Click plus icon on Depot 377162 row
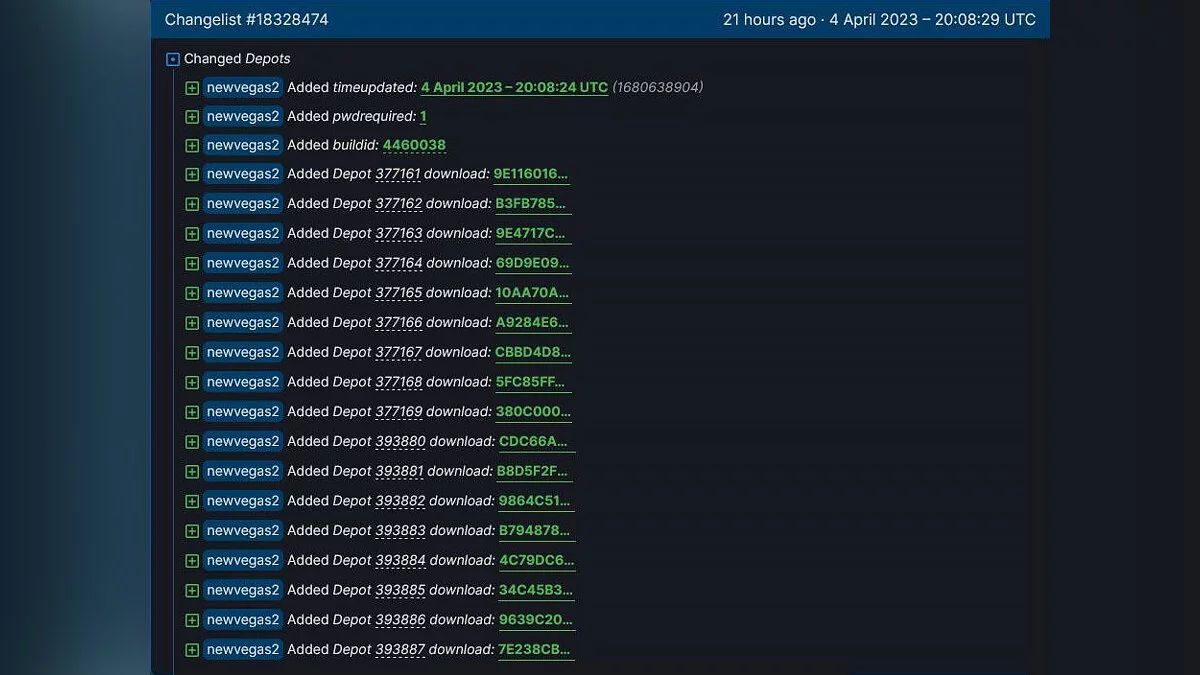Image resolution: width=1200 pixels, height=675 pixels. point(192,204)
